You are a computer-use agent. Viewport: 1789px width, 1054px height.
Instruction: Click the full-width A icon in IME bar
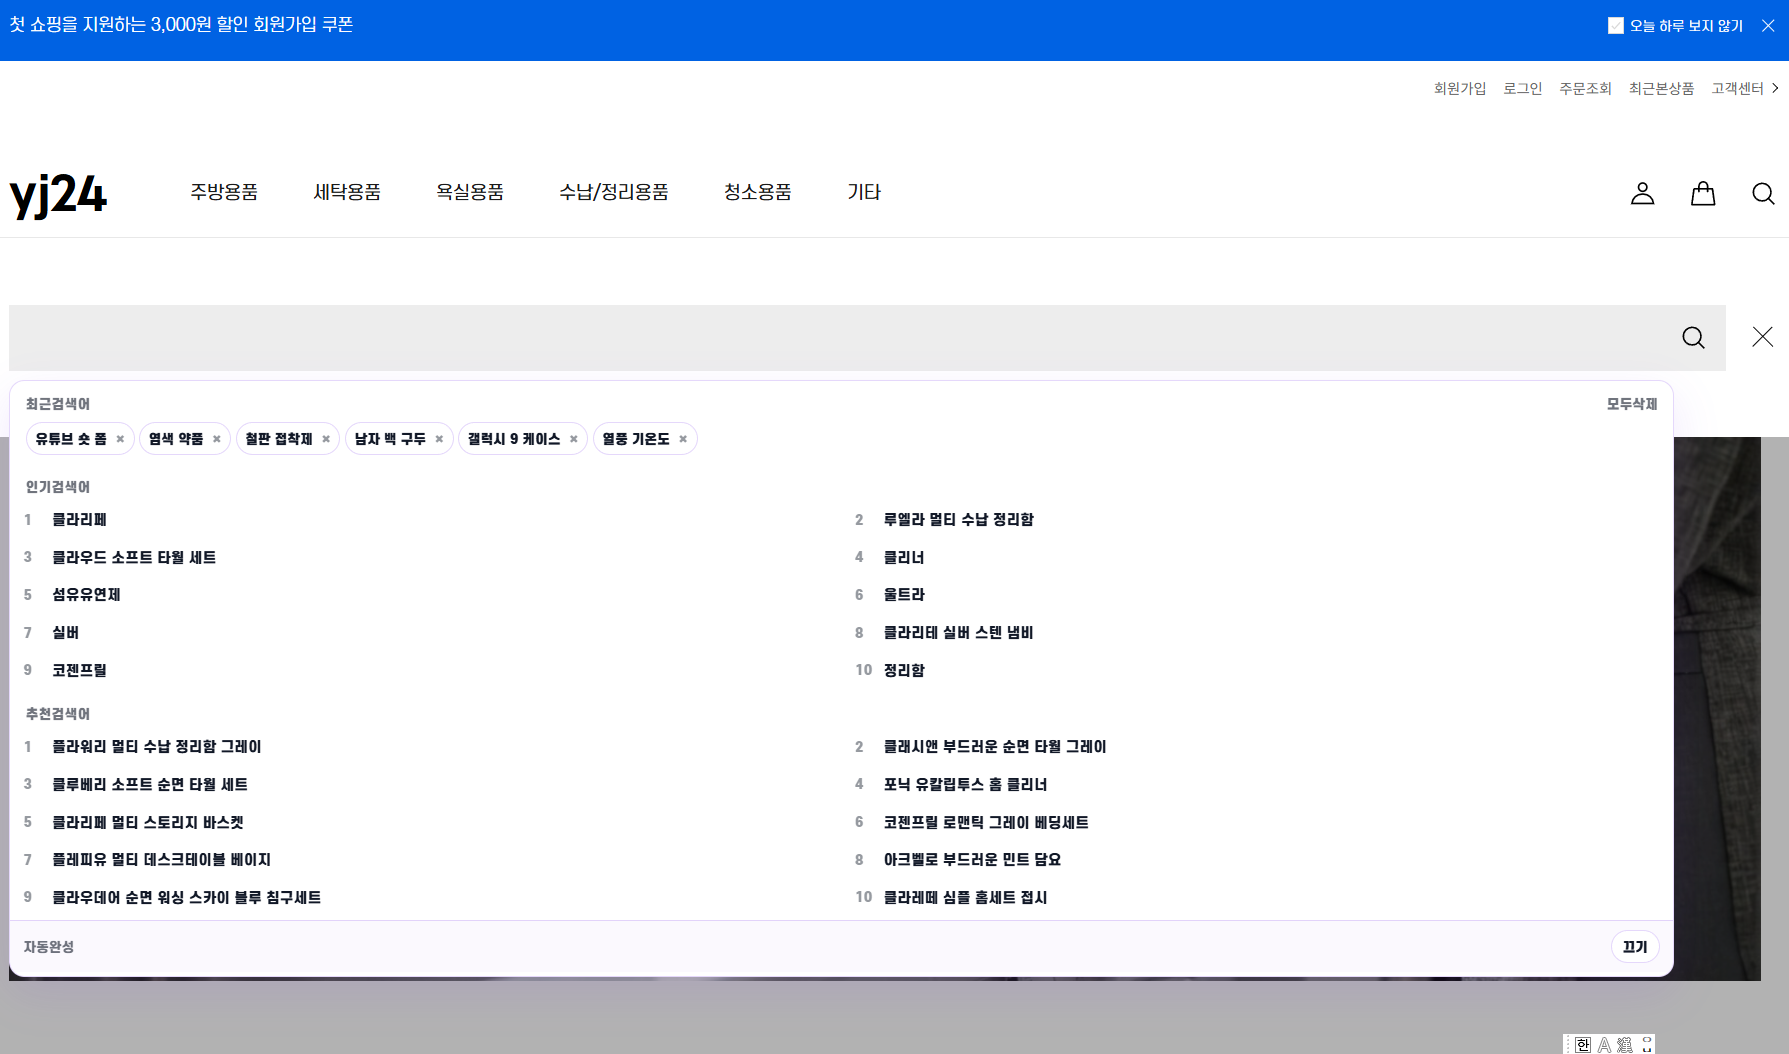coord(1605,1044)
